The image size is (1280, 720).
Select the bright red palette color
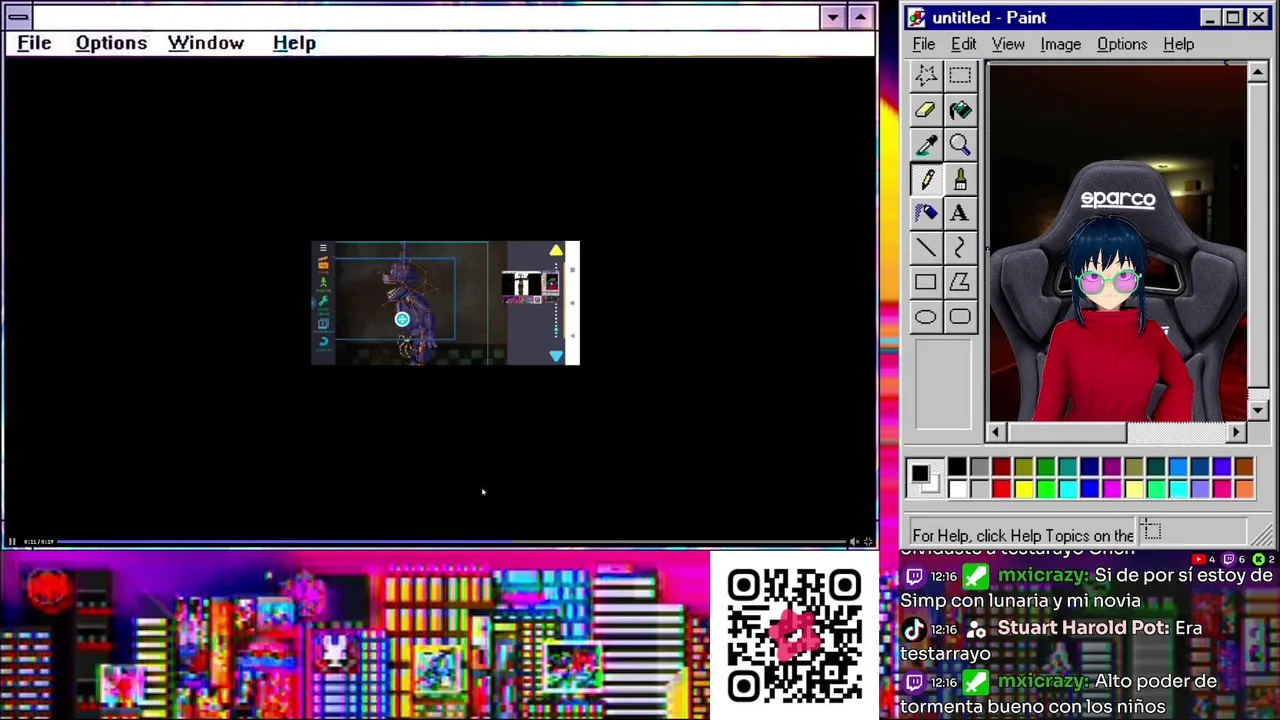point(1001,489)
